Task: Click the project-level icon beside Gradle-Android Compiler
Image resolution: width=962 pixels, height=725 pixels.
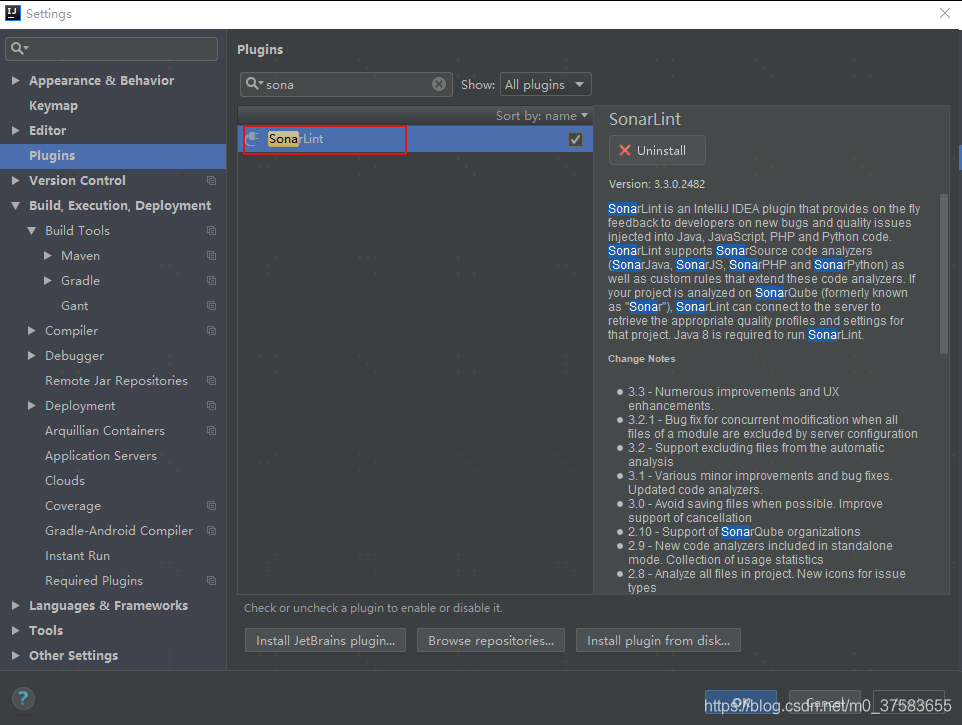Action: (211, 531)
